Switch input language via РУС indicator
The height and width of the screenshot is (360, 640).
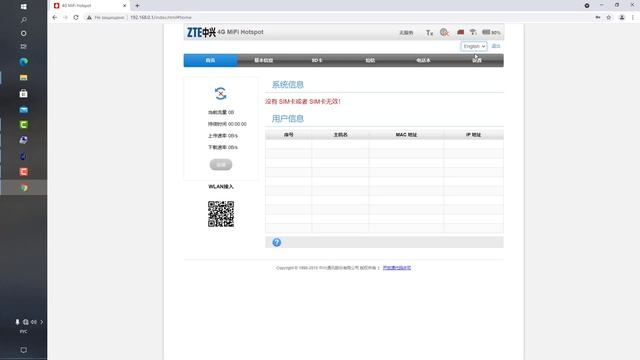coord(24,332)
